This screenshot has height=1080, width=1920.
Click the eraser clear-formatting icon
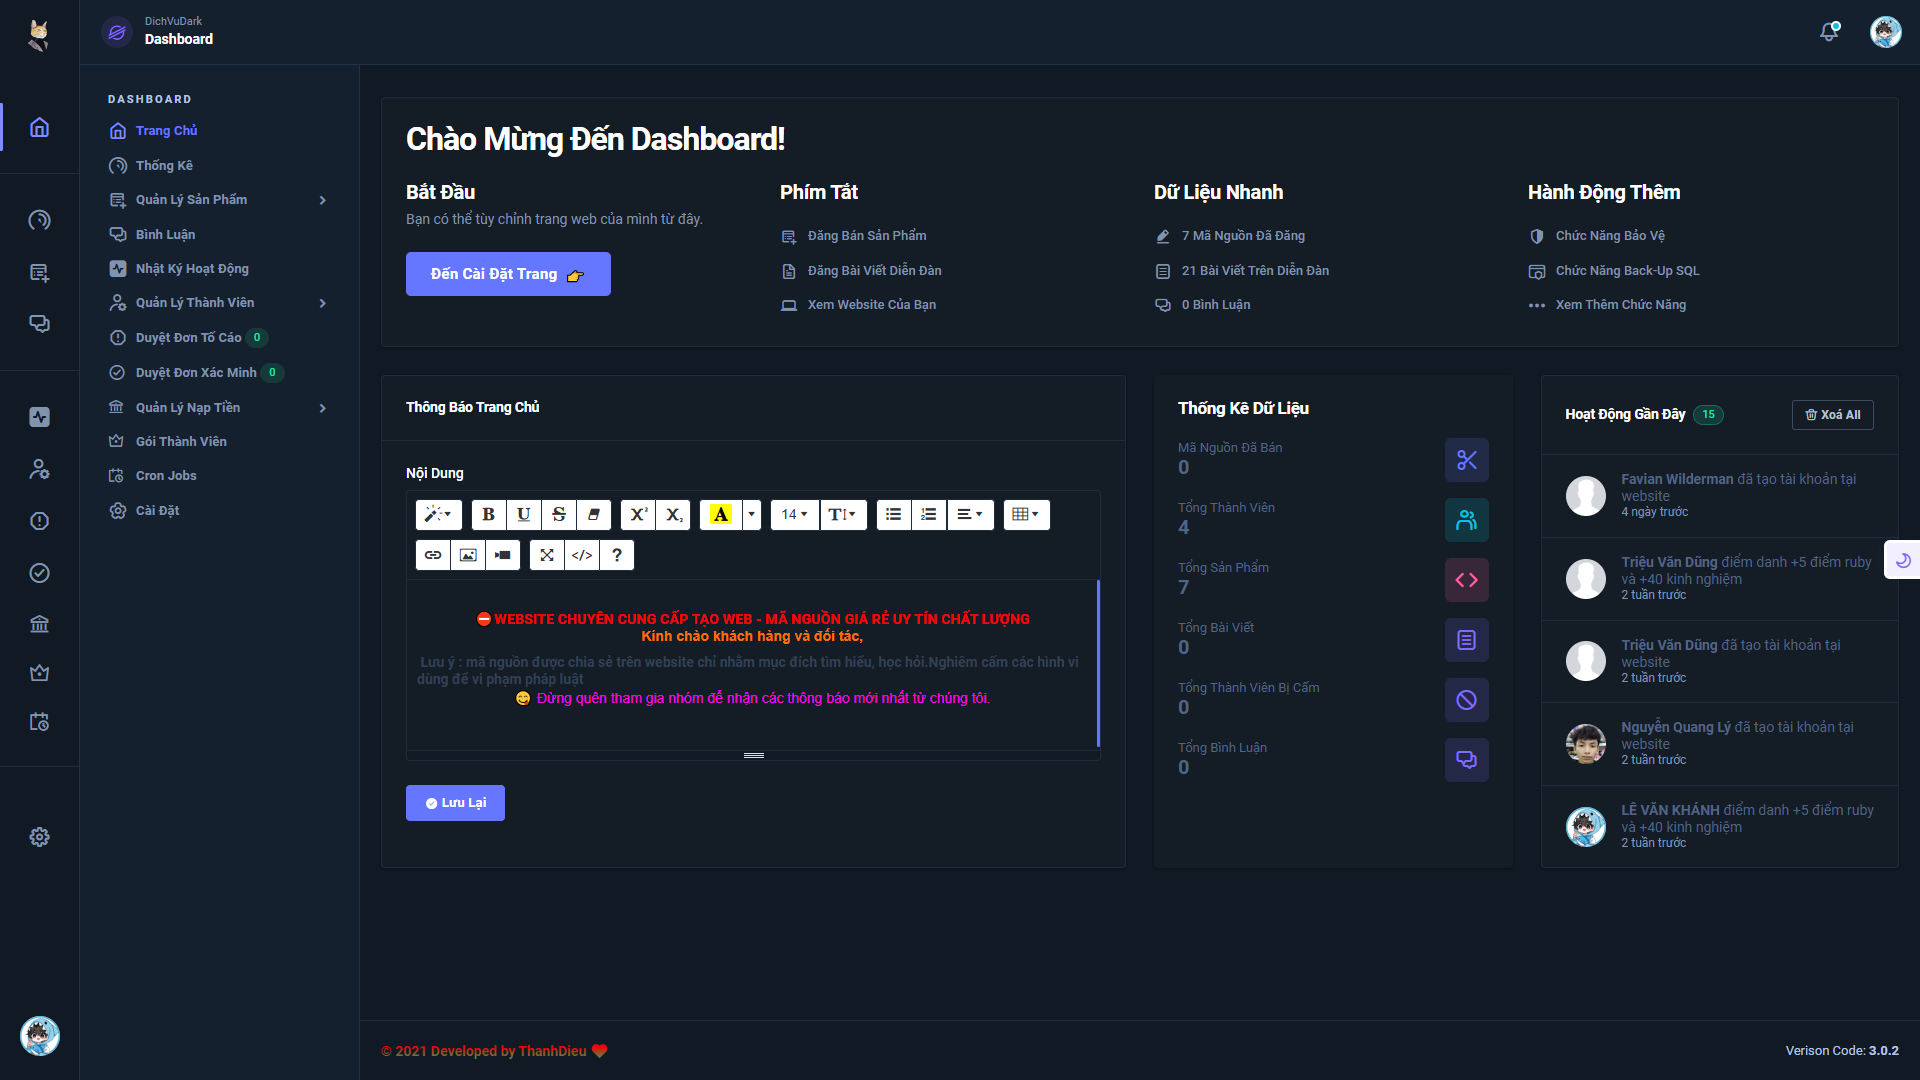point(594,515)
